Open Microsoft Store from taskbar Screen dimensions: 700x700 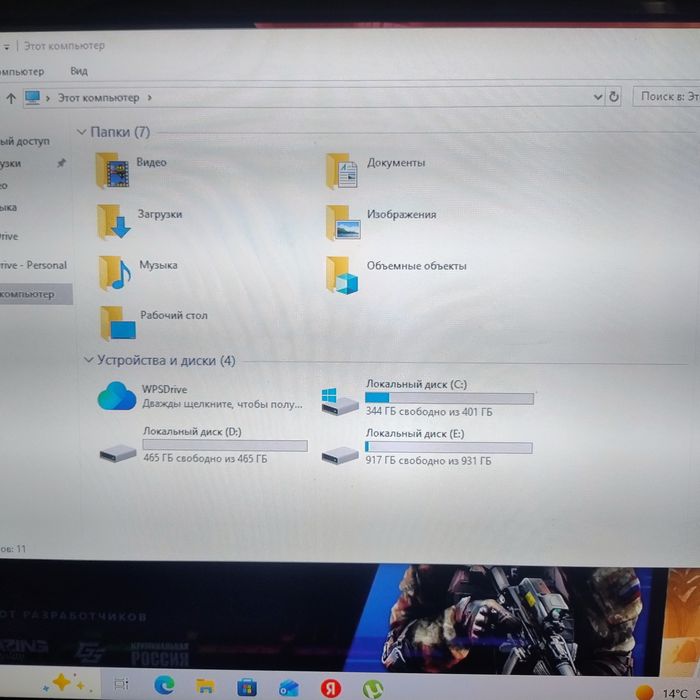tap(246, 687)
